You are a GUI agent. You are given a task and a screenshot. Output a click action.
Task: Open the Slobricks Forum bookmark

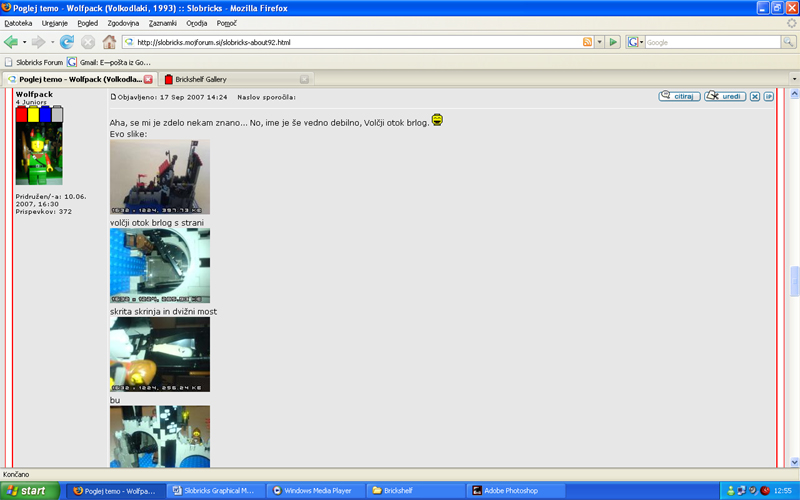click(34, 62)
